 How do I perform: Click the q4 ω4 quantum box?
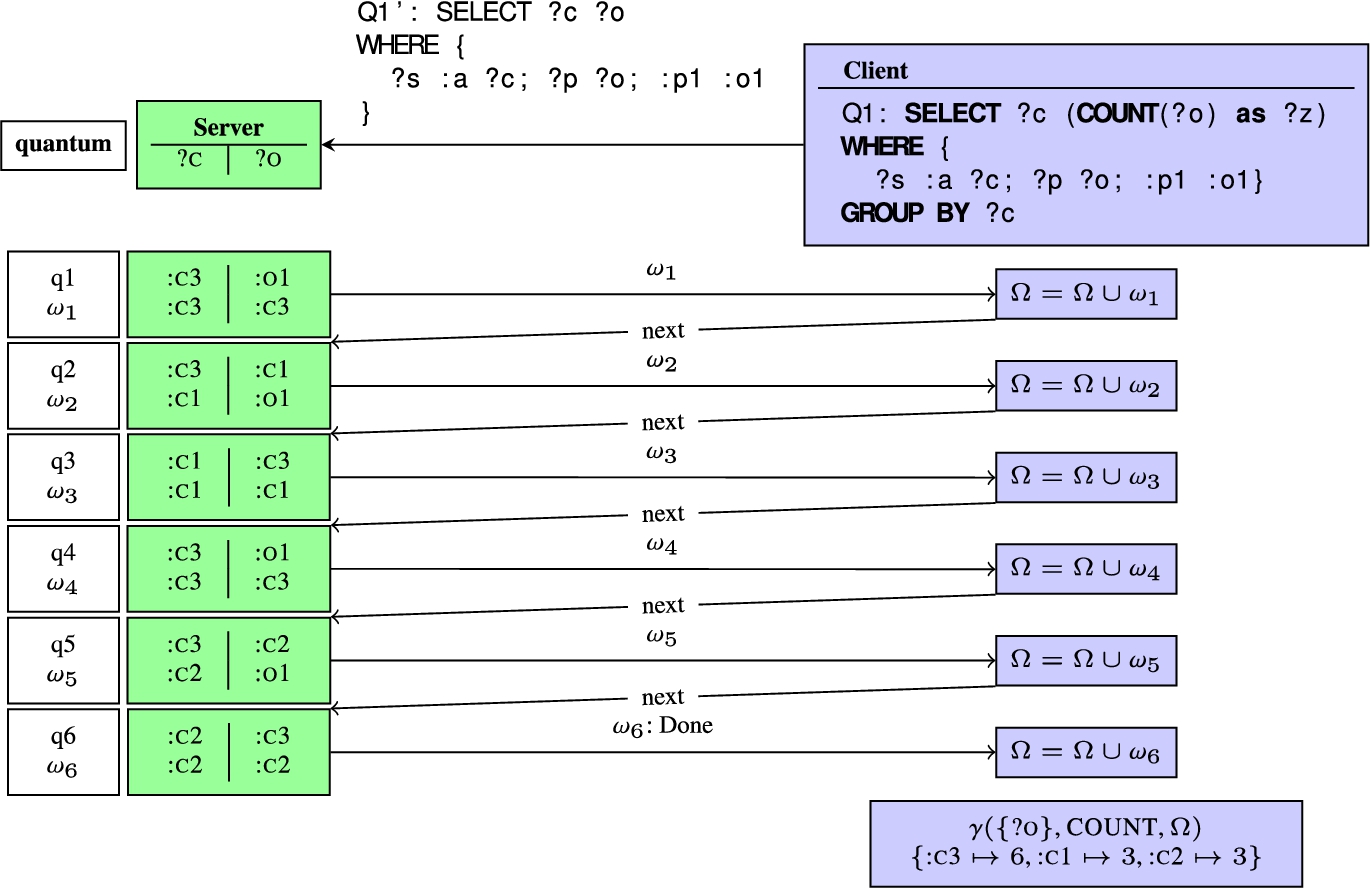[x=63, y=569]
